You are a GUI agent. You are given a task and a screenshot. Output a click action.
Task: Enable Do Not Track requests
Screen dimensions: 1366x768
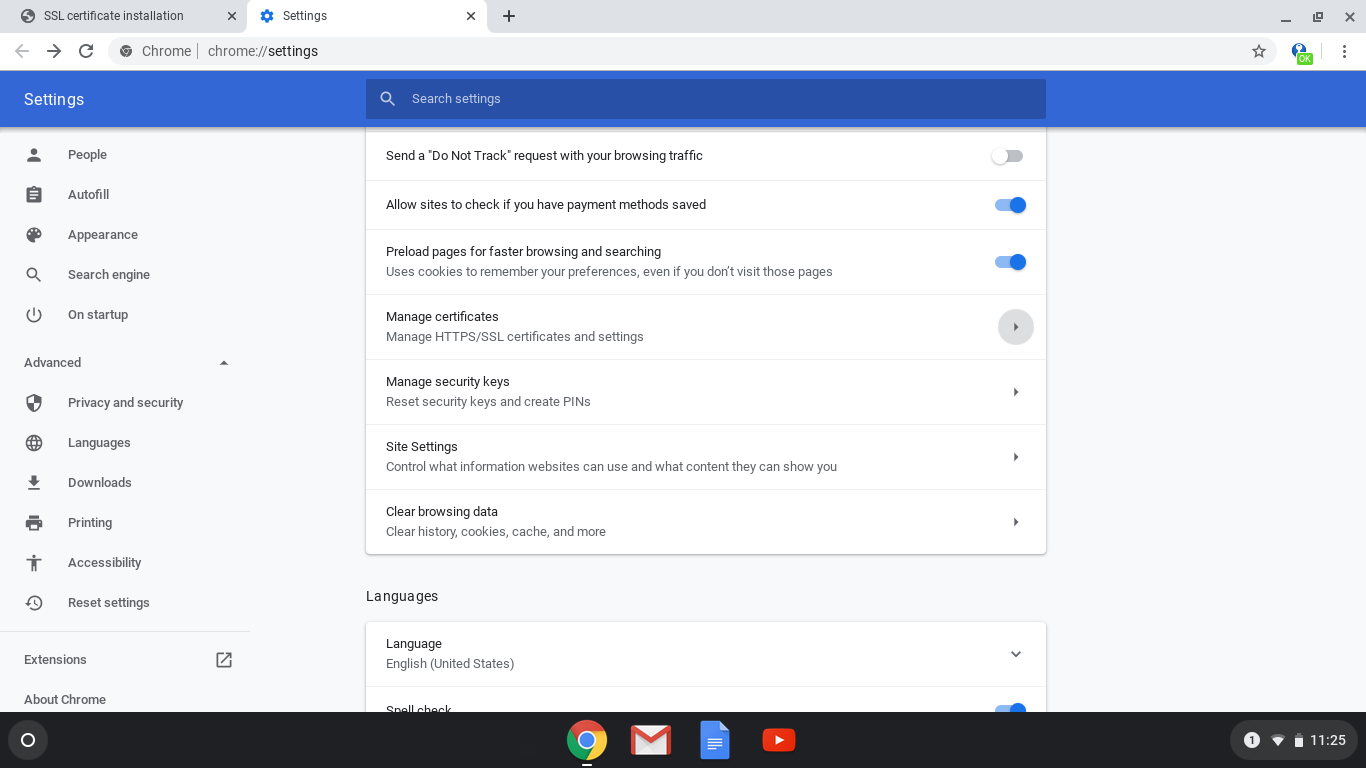pos(1007,155)
